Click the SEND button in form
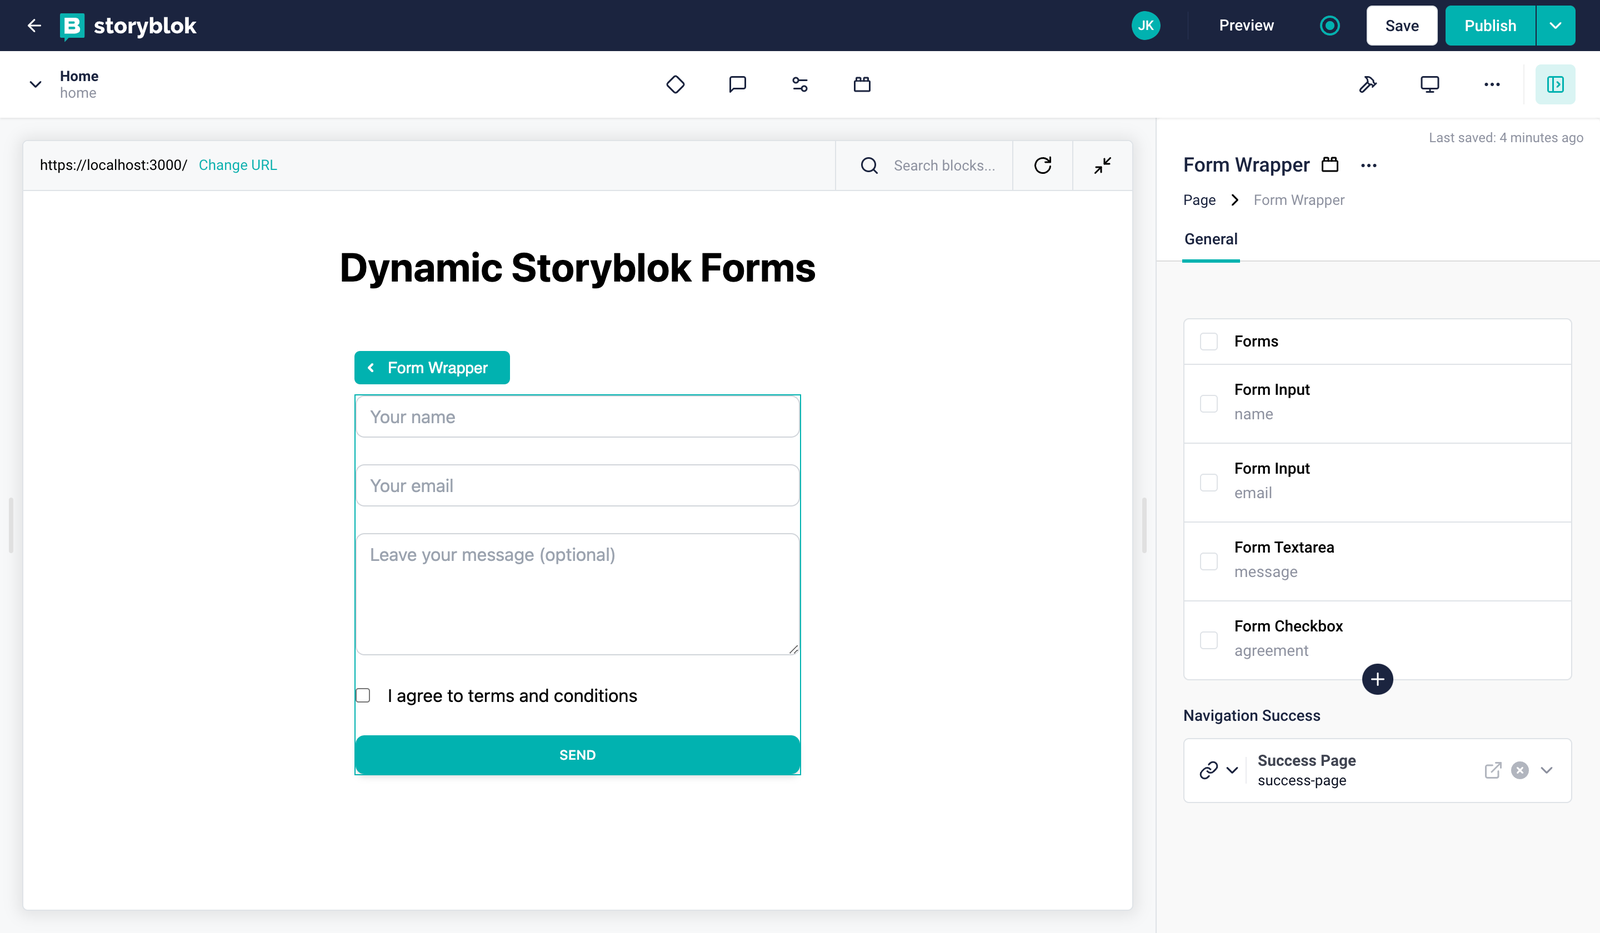Screen dimensions: 1600x933 (578, 755)
